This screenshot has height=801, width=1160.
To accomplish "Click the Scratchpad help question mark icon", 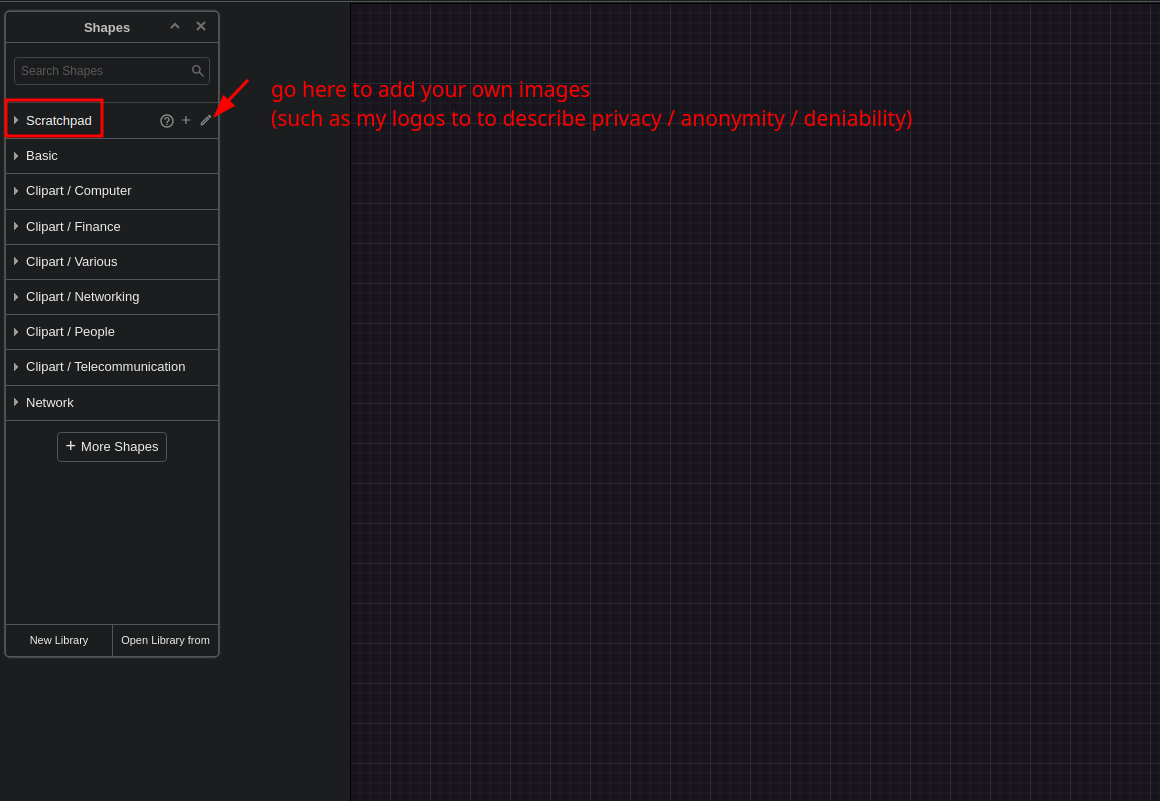I will pyautogui.click(x=167, y=121).
